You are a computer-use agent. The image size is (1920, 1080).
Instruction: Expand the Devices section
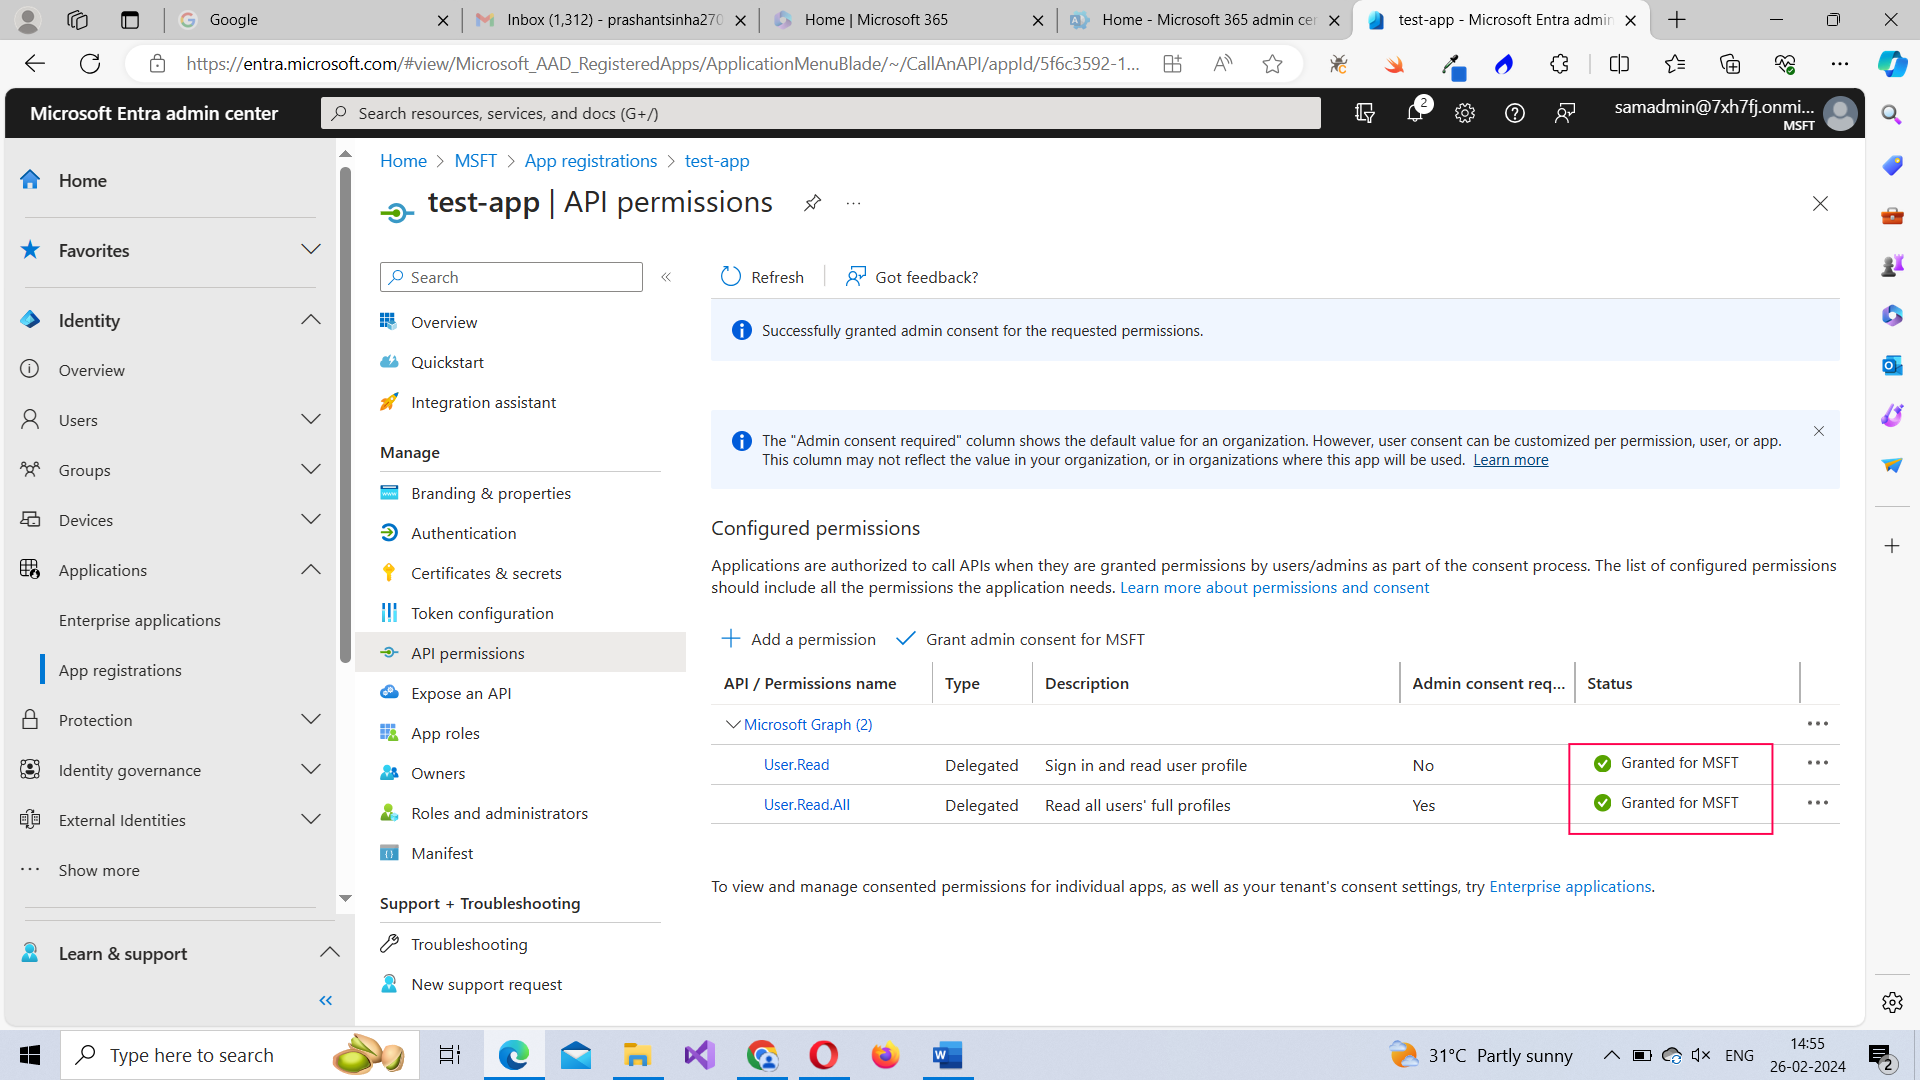pyautogui.click(x=311, y=519)
